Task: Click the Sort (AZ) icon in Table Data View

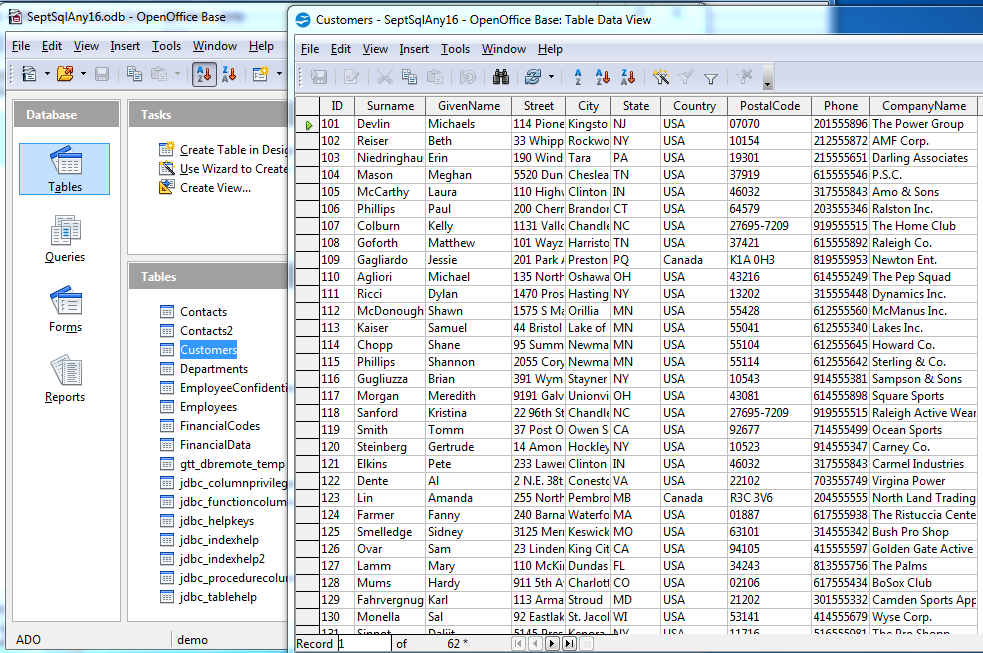Action: (578, 77)
